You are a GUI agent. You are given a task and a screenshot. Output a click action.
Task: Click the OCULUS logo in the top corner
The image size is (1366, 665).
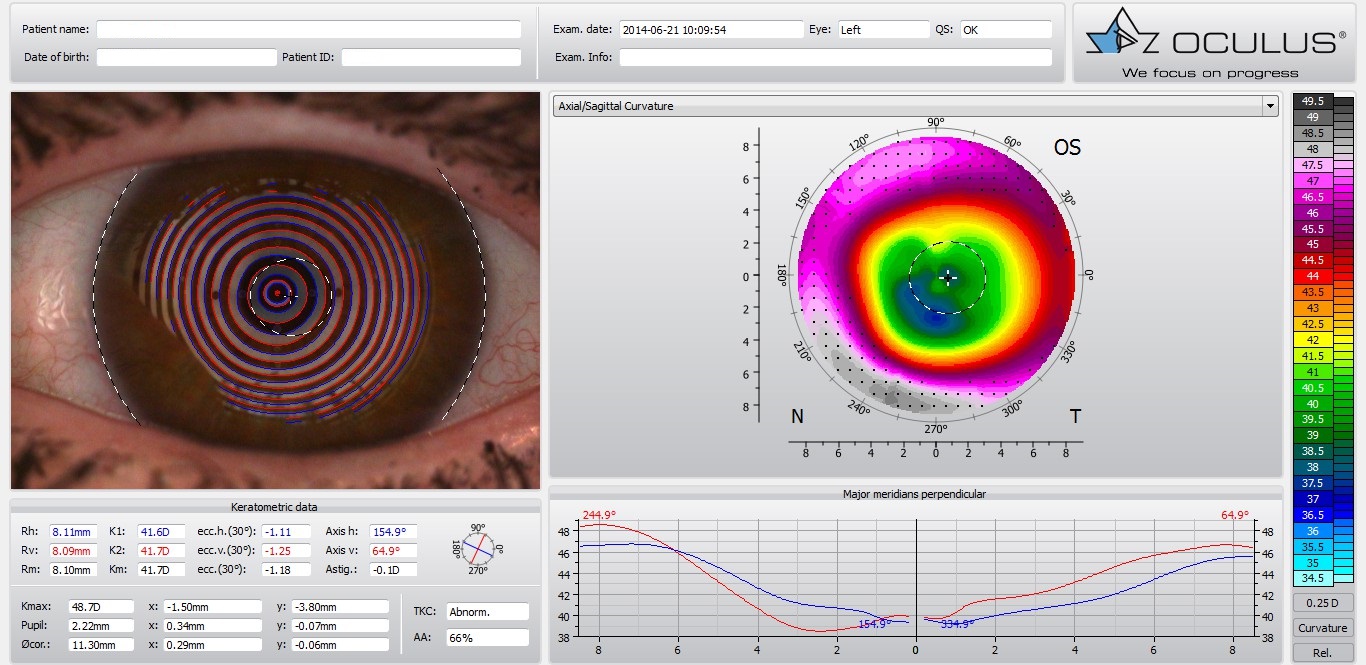coord(1216,40)
